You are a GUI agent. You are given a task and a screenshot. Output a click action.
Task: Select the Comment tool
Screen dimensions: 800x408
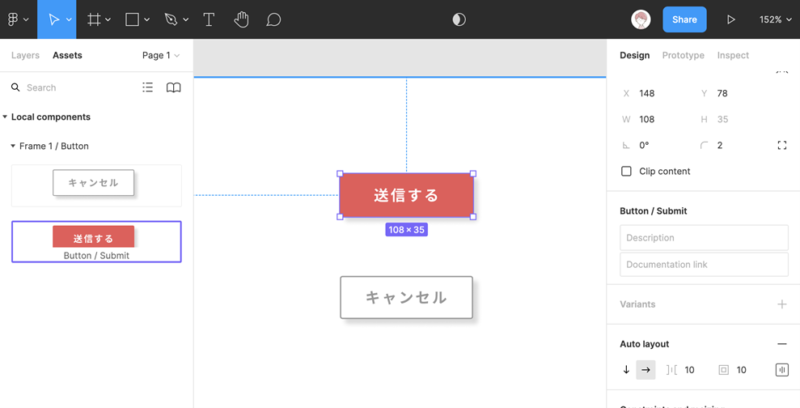tap(273, 19)
